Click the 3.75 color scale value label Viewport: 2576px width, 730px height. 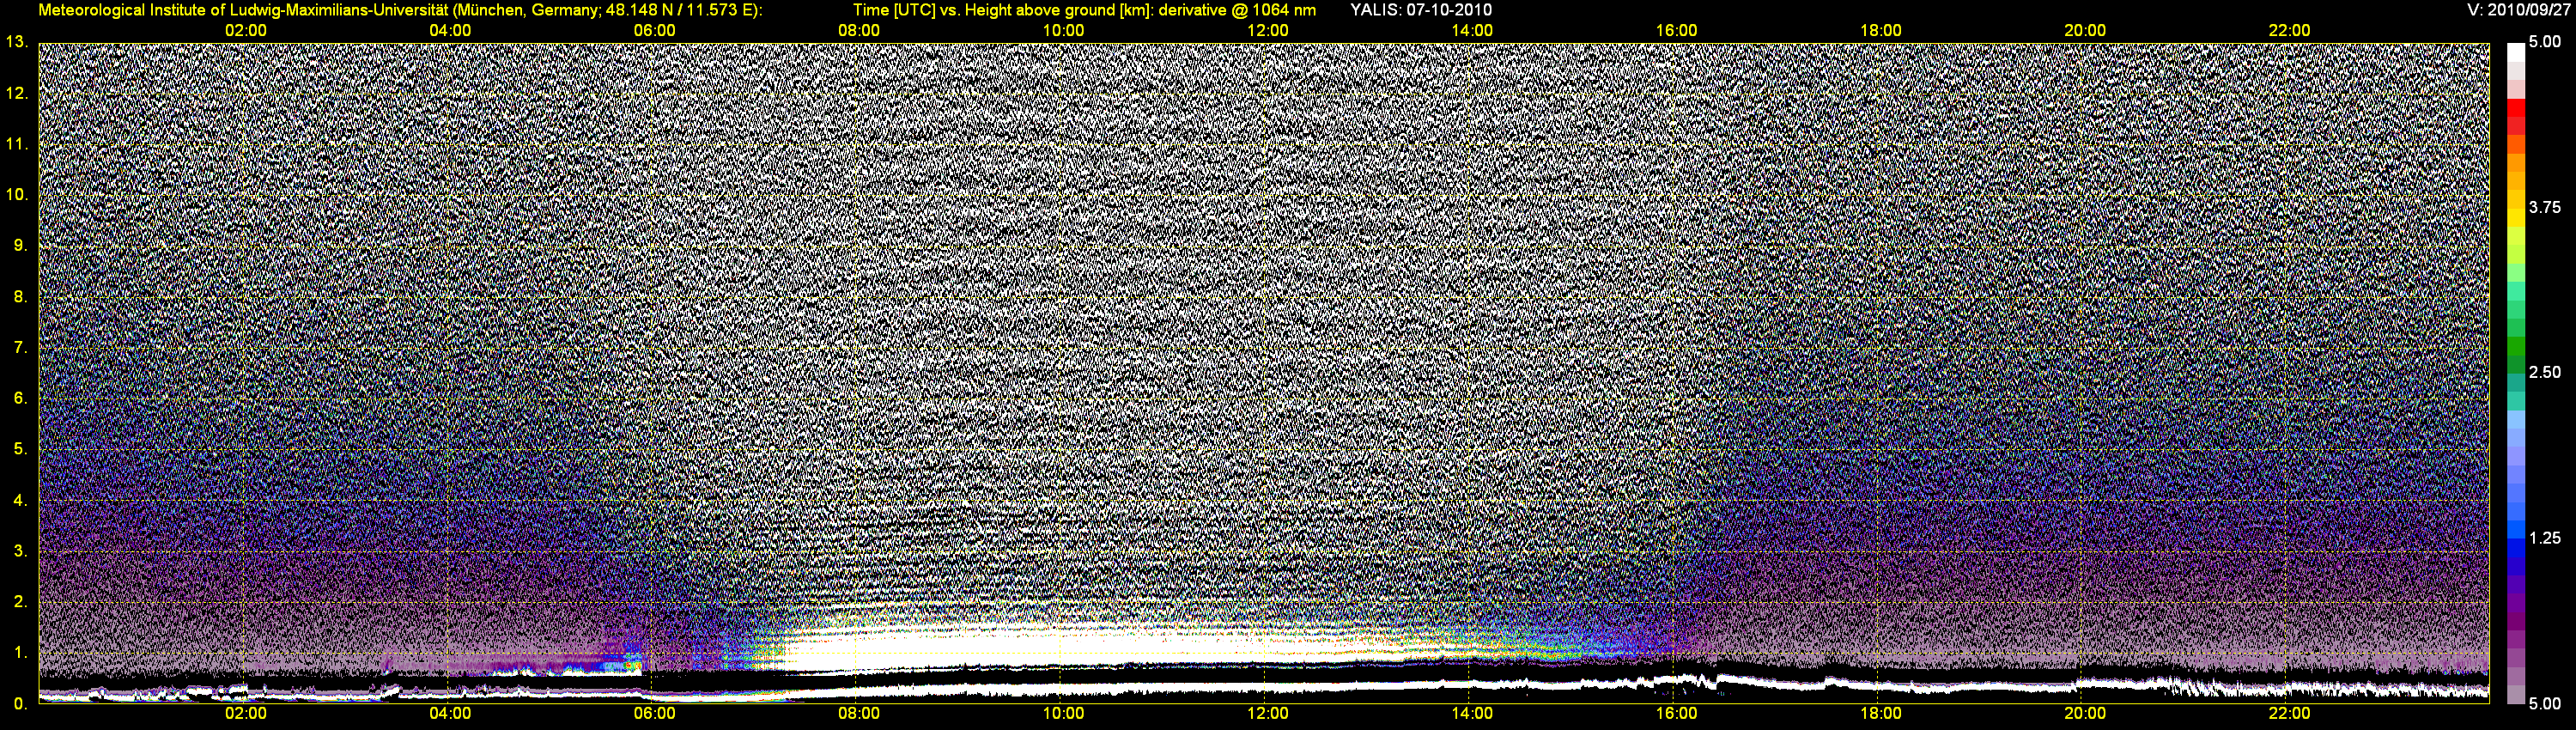[2544, 207]
